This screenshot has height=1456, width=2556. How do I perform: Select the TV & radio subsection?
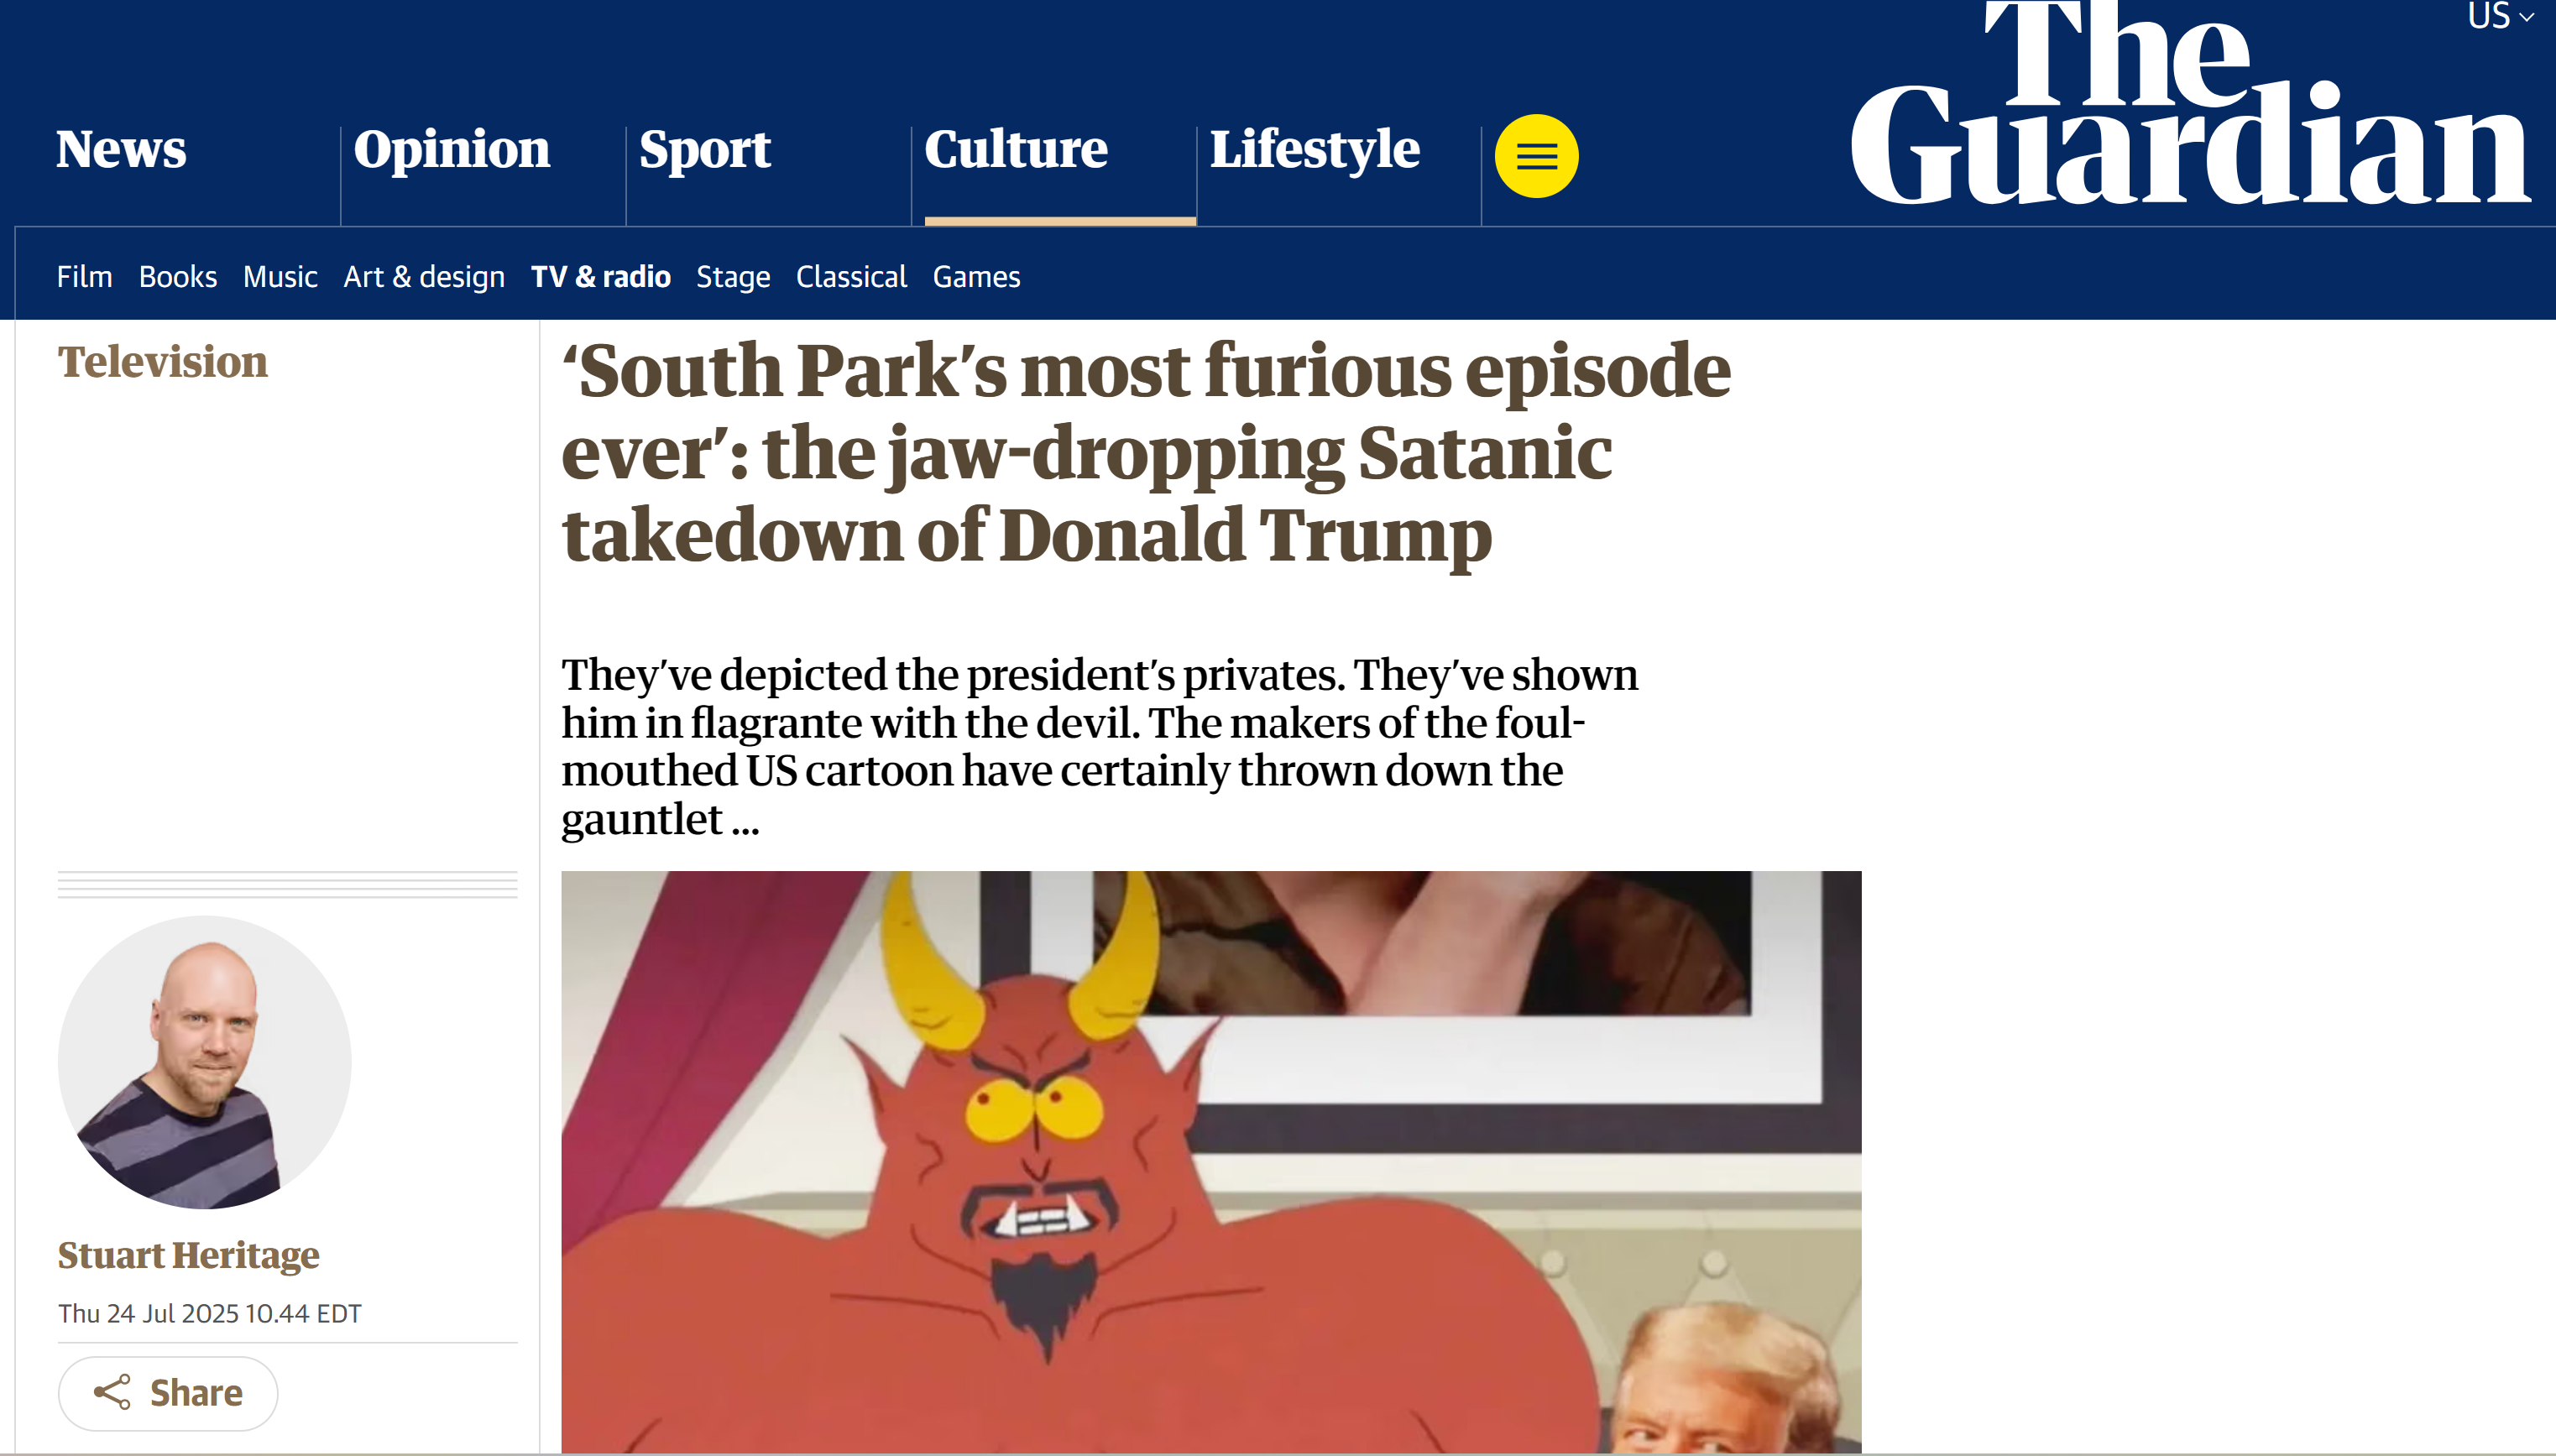(x=601, y=277)
